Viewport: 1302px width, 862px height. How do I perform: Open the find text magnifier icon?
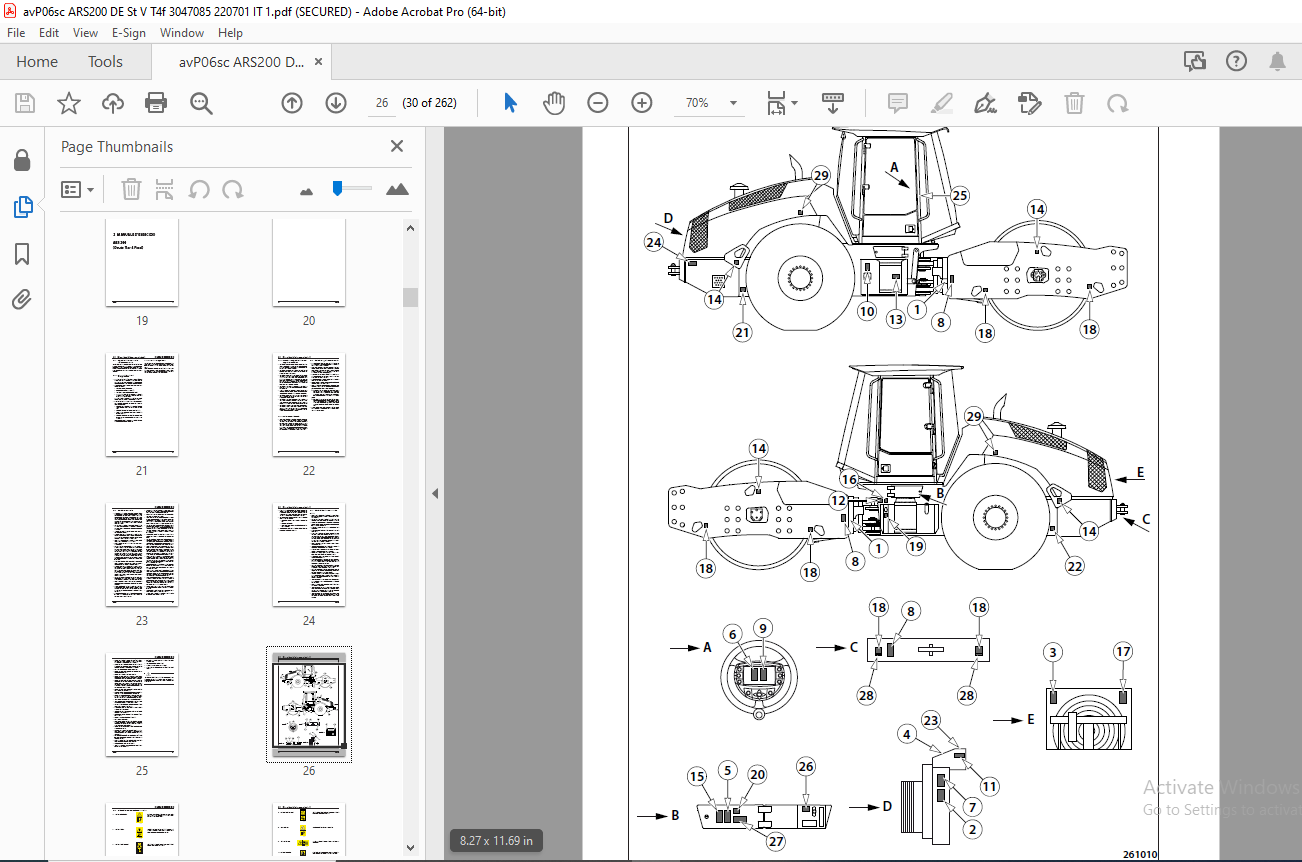(201, 103)
